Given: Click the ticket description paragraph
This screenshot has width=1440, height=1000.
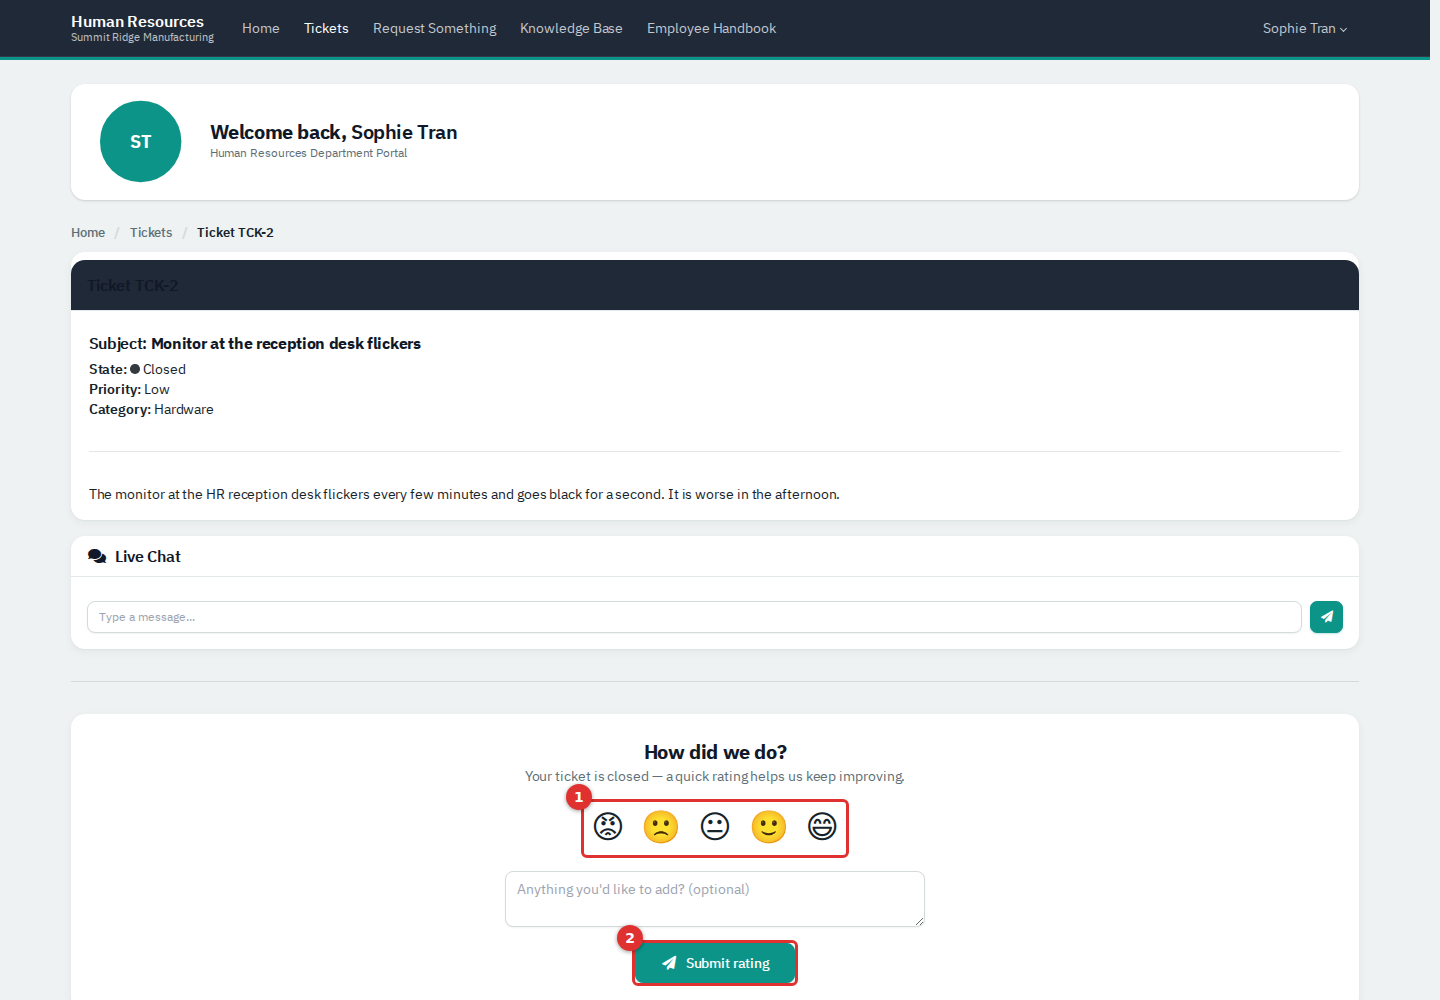Looking at the screenshot, I should (x=464, y=494).
